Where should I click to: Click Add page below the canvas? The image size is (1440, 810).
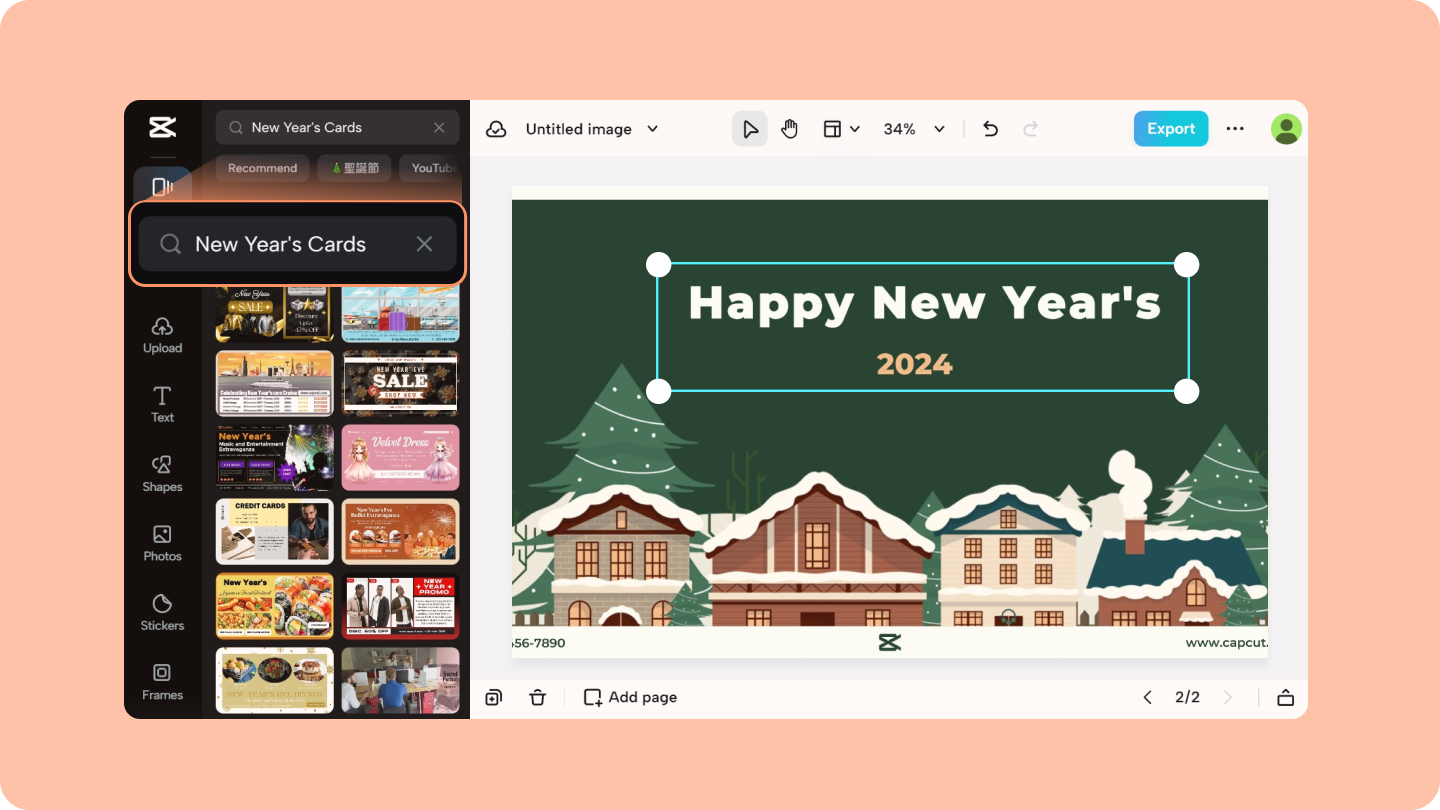coord(629,697)
